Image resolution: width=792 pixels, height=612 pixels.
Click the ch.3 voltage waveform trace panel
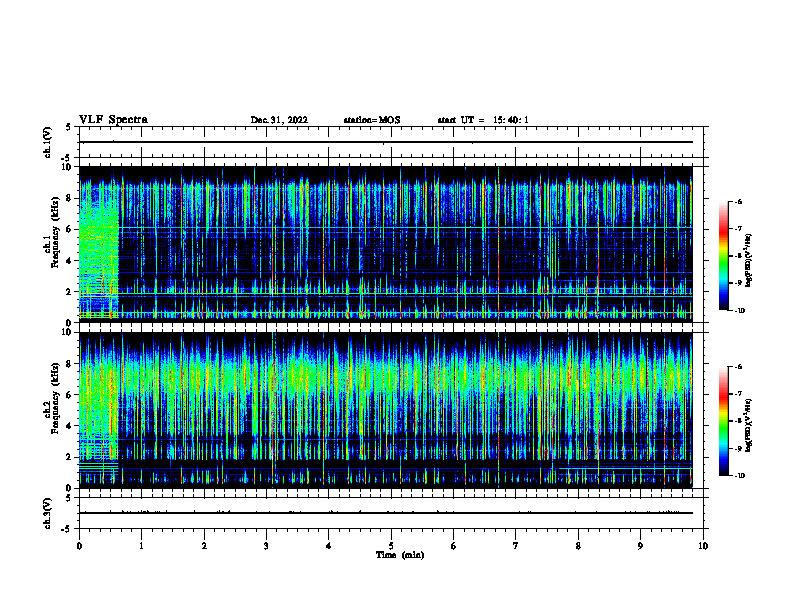tap(391, 513)
